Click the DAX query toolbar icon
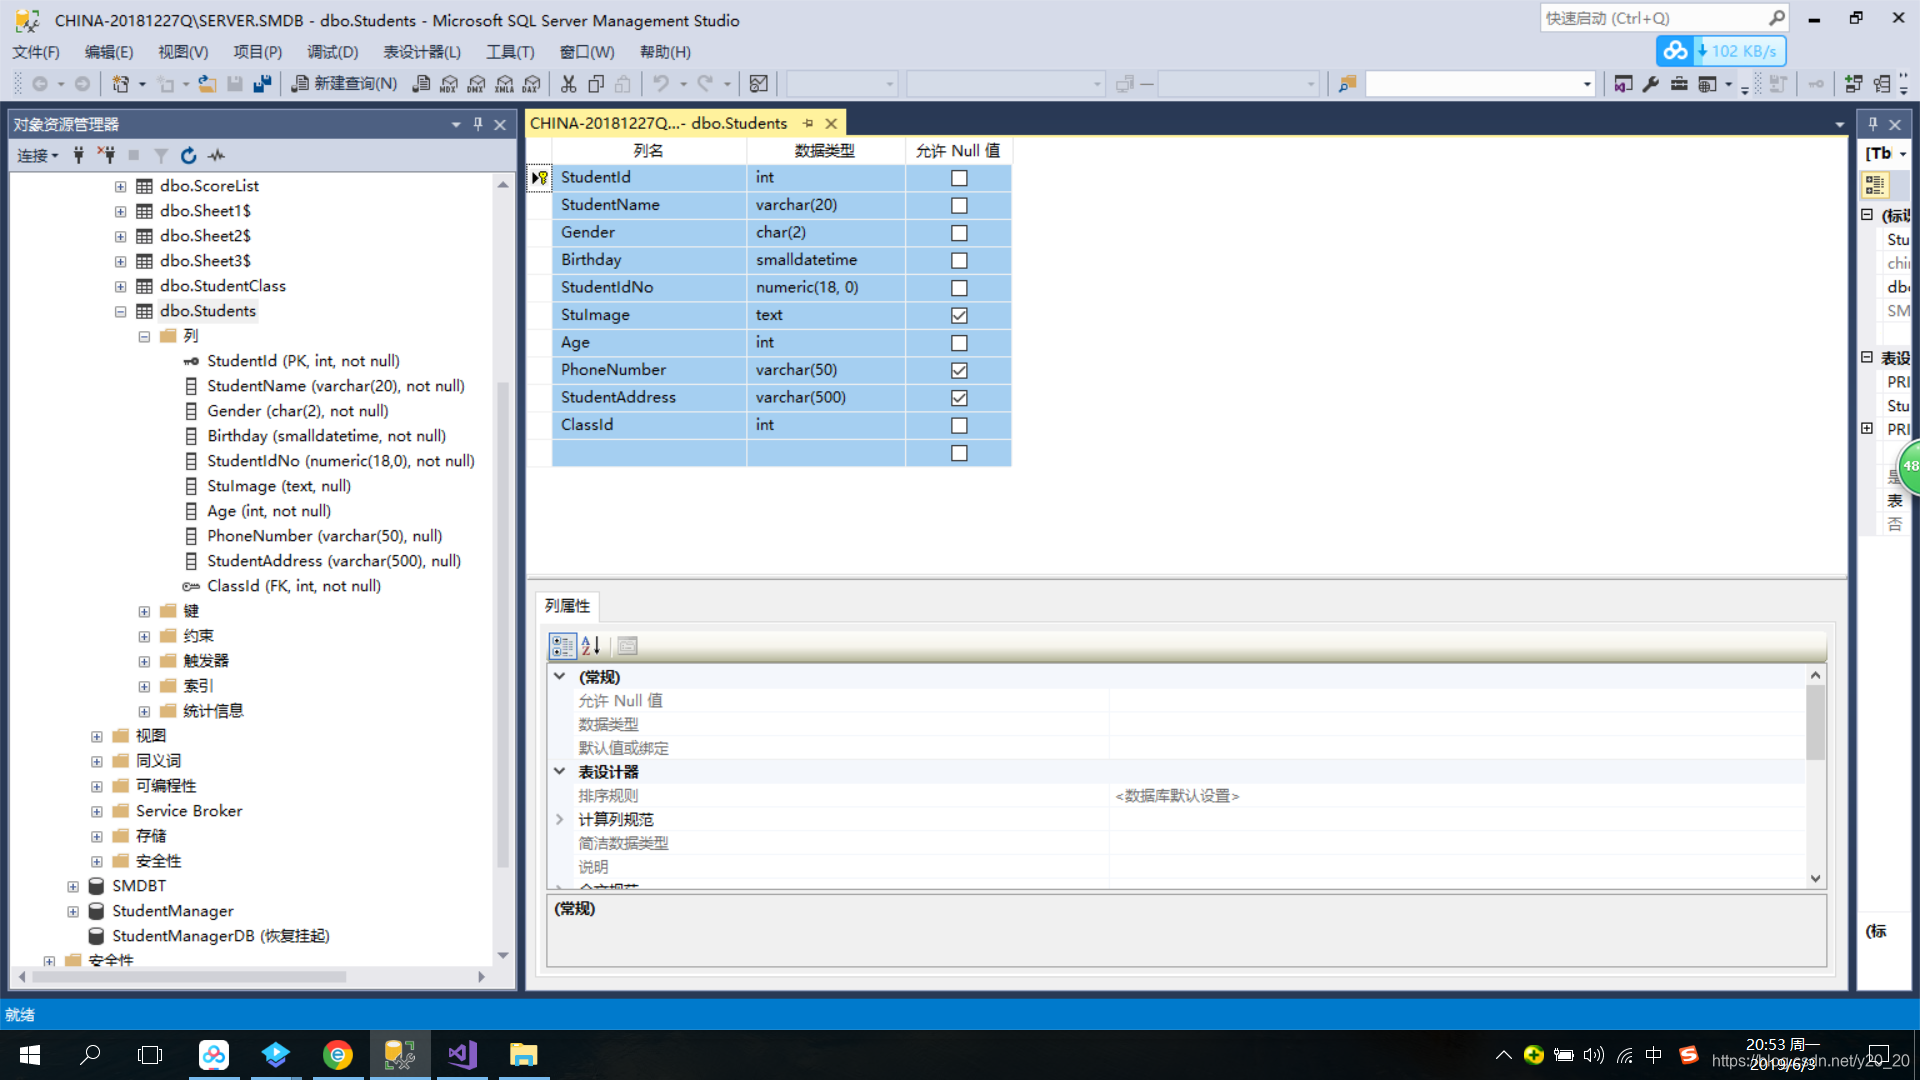The height and width of the screenshot is (1080, 1920). (532, 84)
